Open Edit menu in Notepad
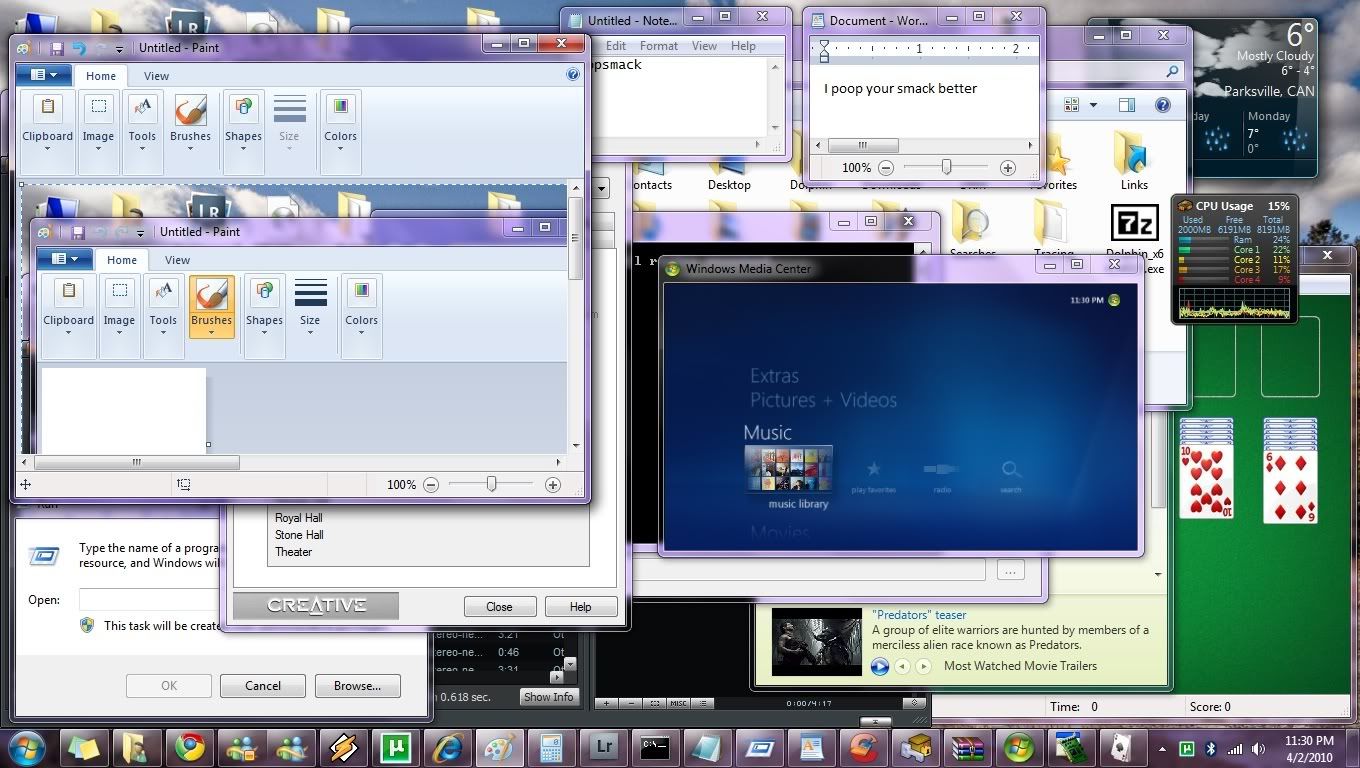The image size is (1360, 768). tap(616, 46)
